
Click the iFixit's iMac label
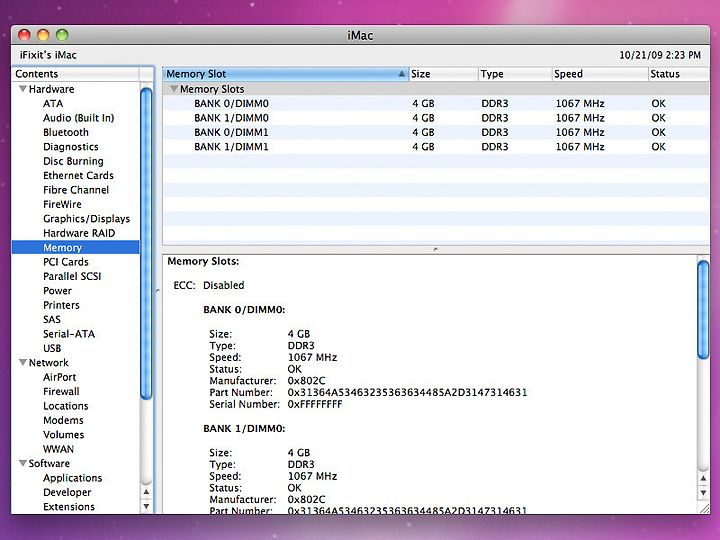48,55
